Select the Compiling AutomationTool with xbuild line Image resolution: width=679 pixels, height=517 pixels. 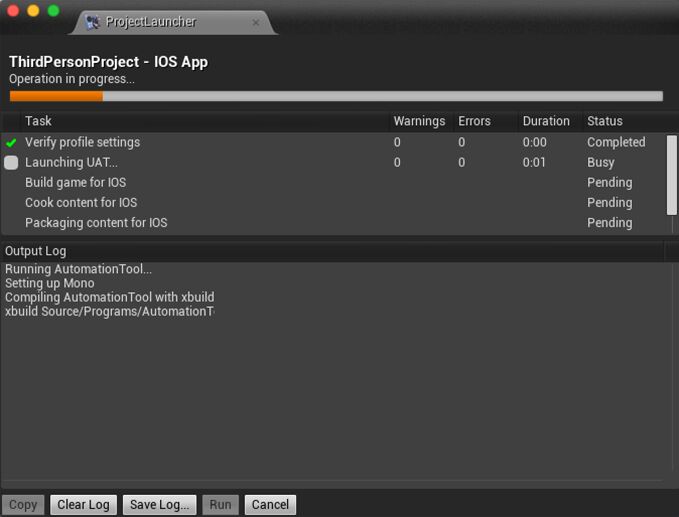pyautogui.click(x=110, y=297)
